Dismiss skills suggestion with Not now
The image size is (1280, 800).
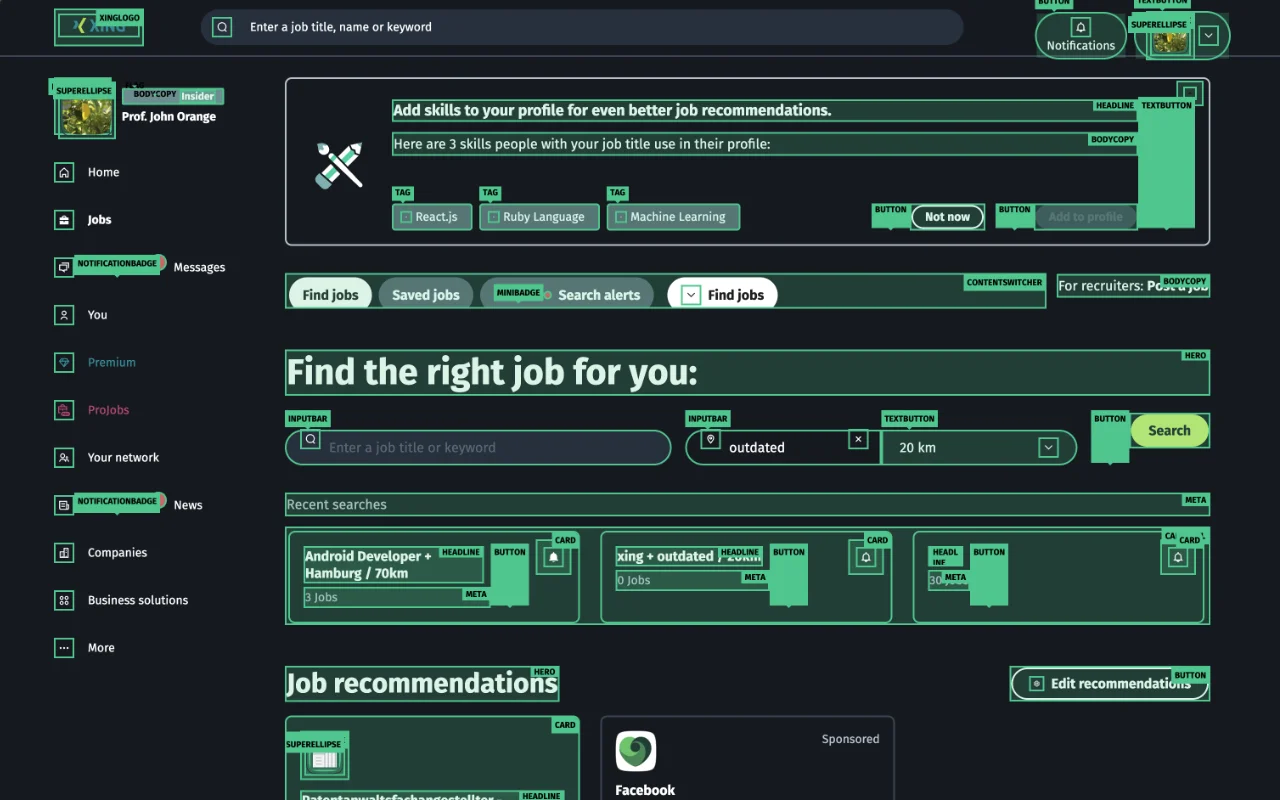tap(947, 216)
